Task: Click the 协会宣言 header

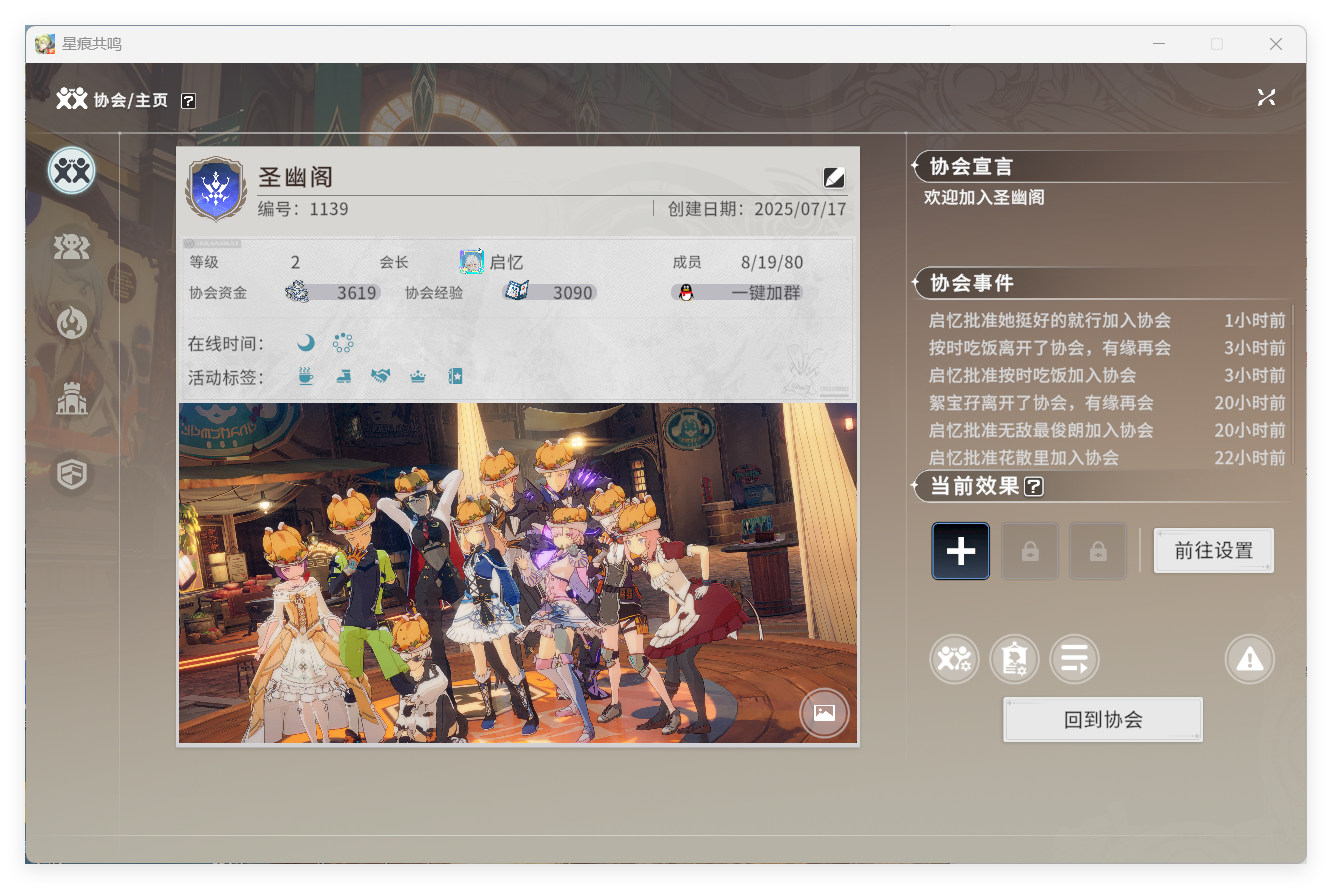Action: 972,167
